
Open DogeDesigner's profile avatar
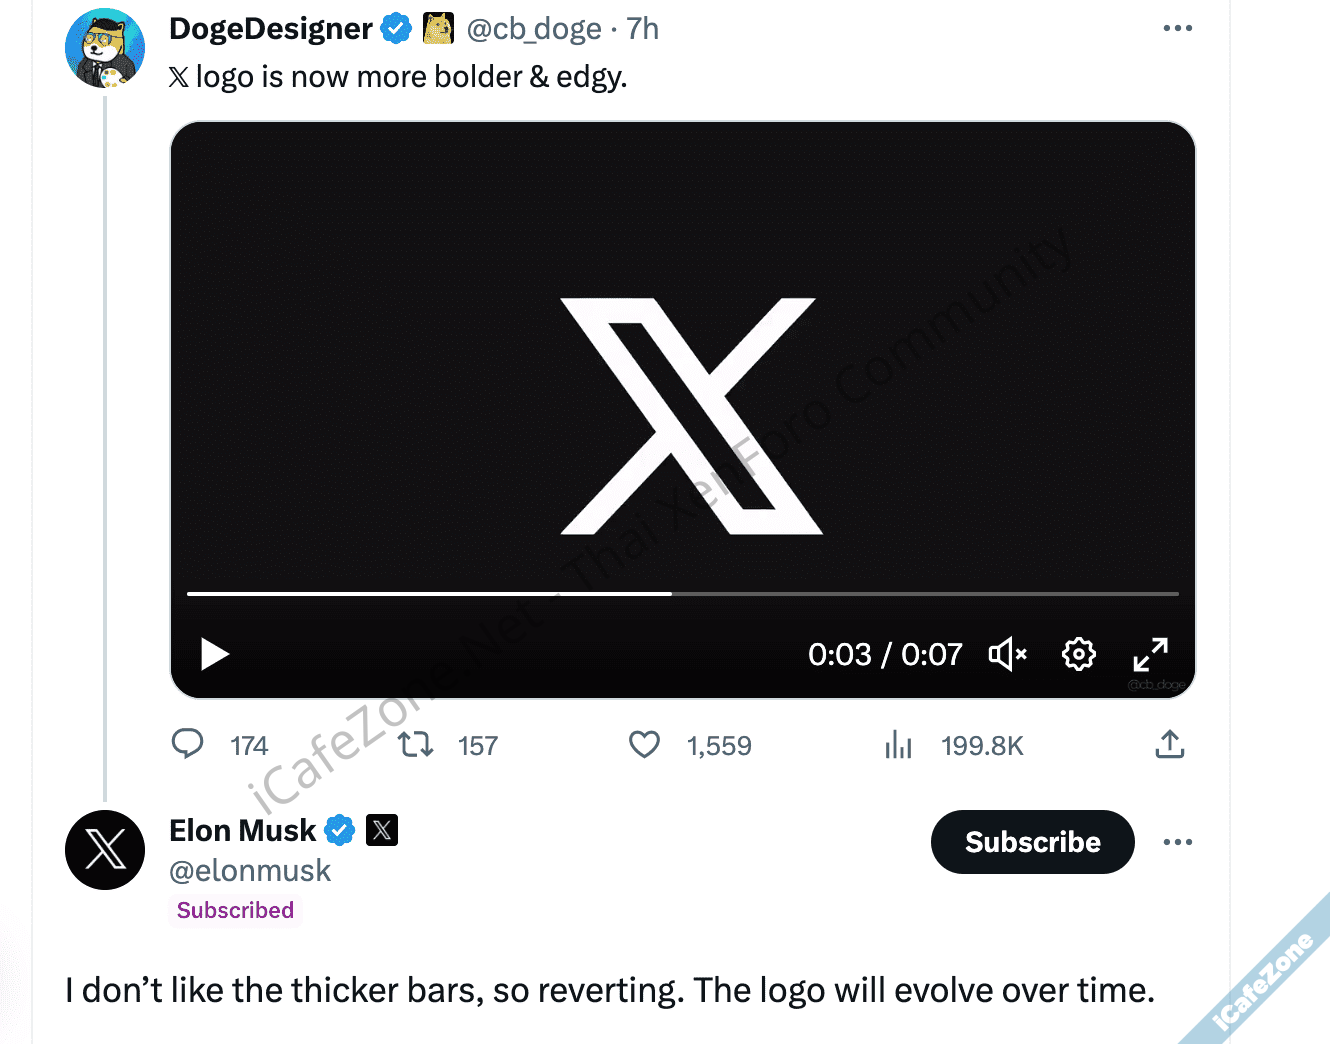pos(105,48)
